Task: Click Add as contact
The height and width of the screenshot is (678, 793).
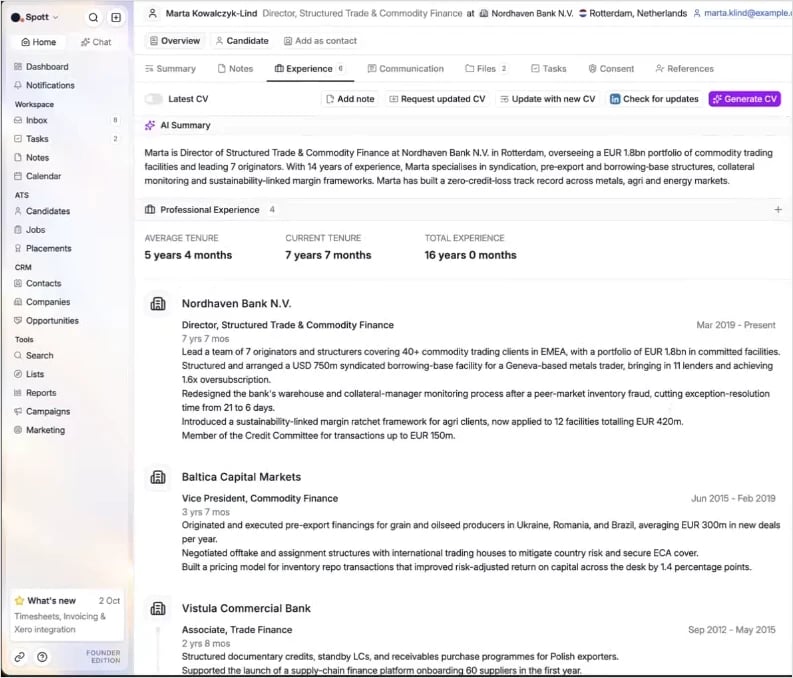Action: [320, 41]
